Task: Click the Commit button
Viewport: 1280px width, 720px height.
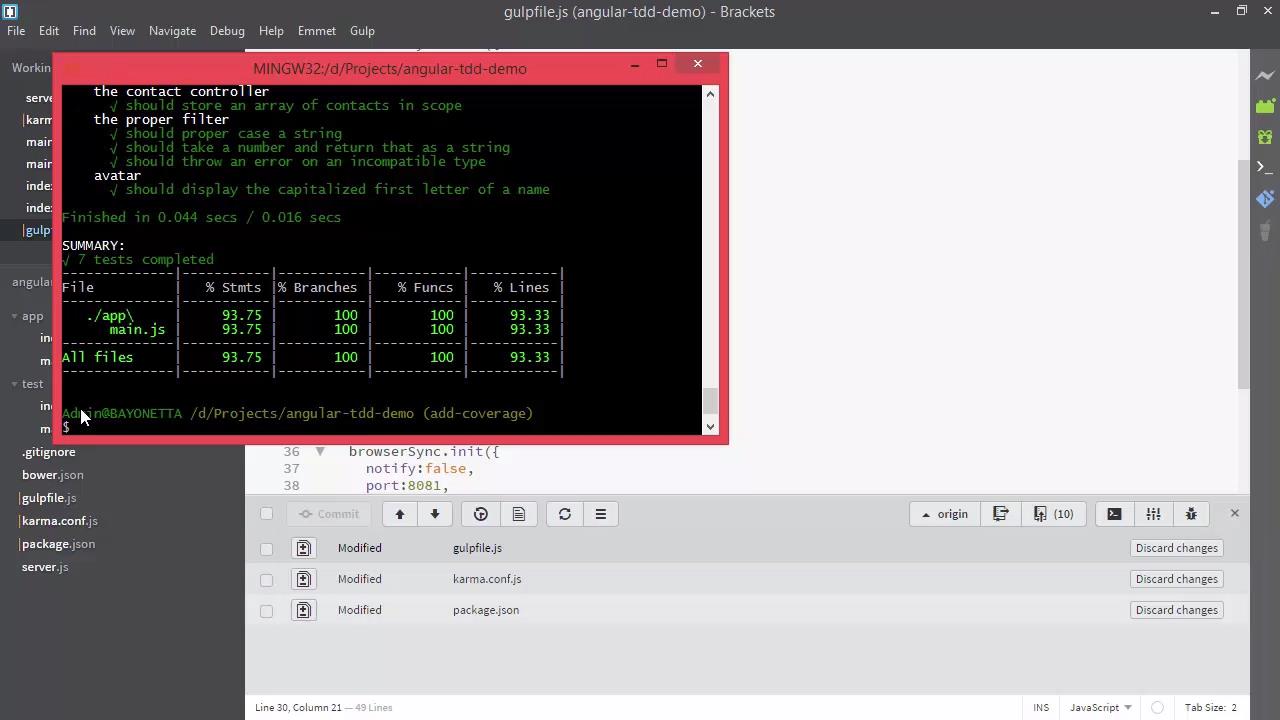Action: pyautogui.click(x=329, y=514)
